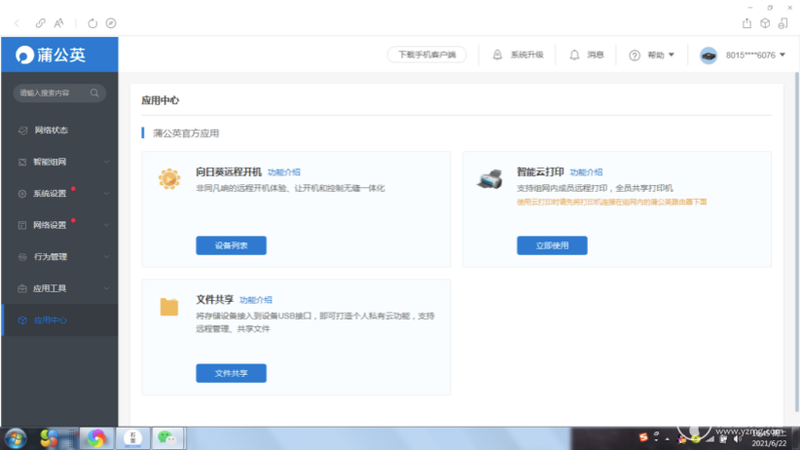Click the 智能云打印 printer icon

tap(490, 179)
